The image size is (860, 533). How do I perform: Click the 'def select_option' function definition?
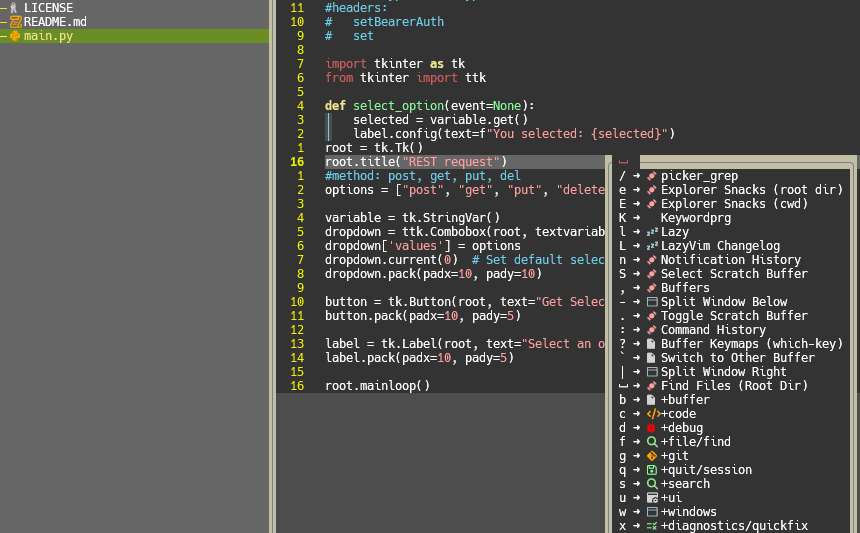click(429, 106)
